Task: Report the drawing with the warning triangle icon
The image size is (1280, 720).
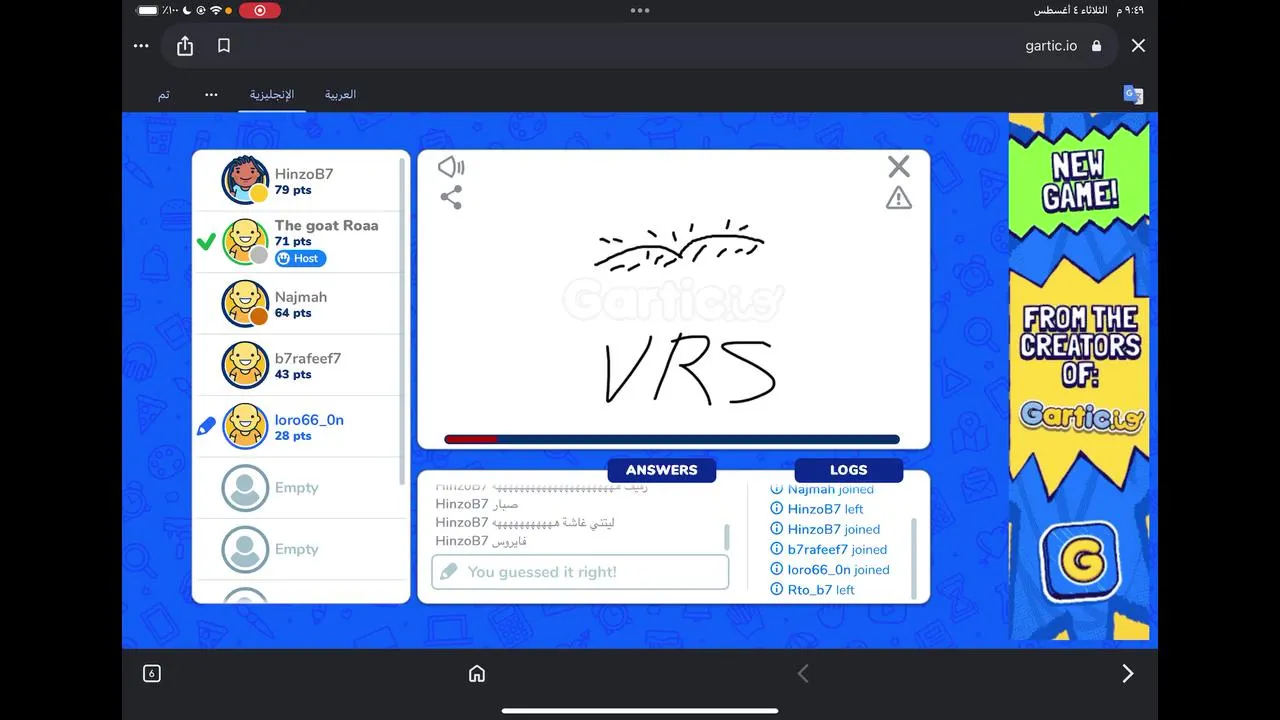Action: point(899,198)
